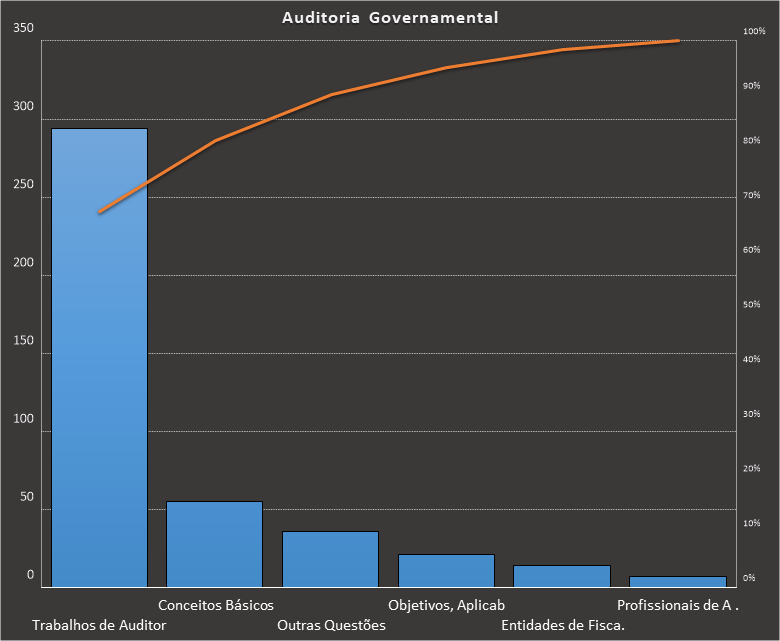Select the smallest Profissionais de A. bar

pyautogui.click(x=677, y=581)
